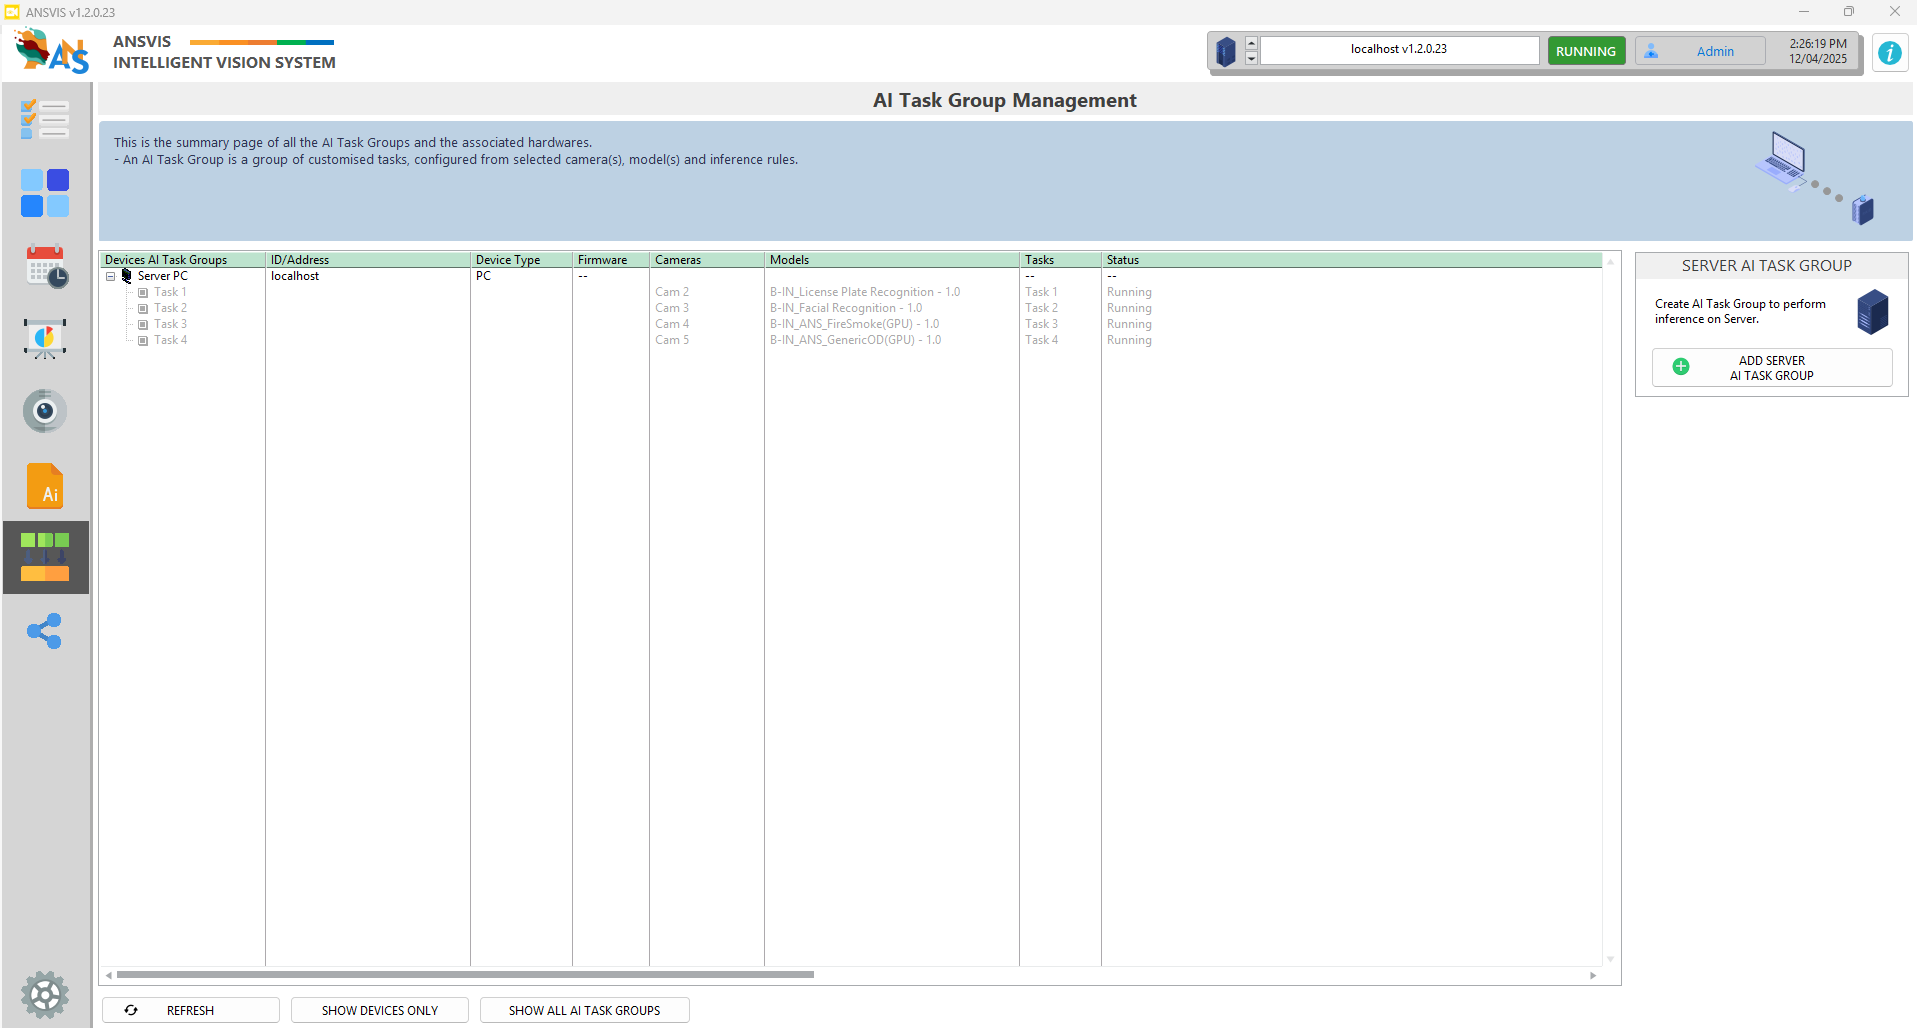The image size is (1917, 1028).
Task: Click the share nodes sidebar icon
Action: tap(45, 631)
